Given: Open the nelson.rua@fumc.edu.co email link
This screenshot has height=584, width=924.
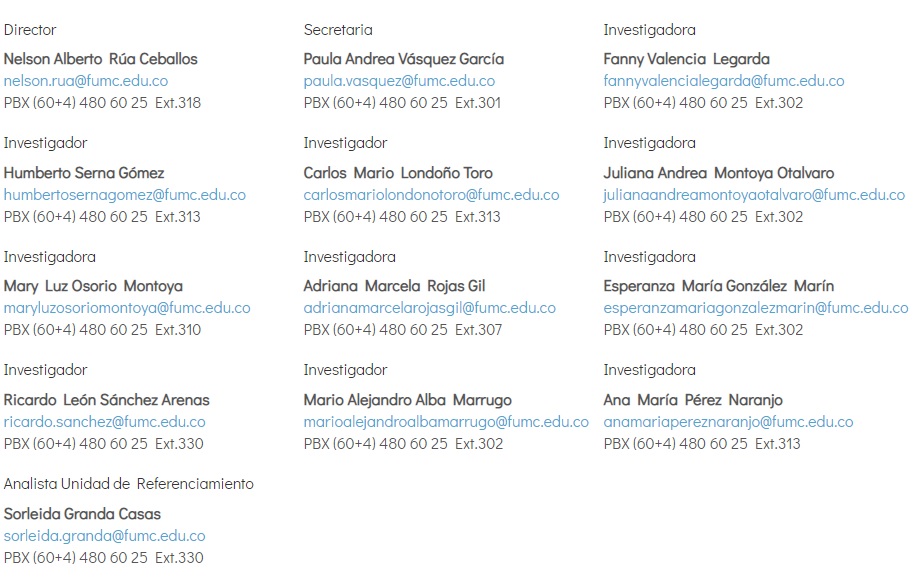Looking at the screenshot, I should coord(86,81).
